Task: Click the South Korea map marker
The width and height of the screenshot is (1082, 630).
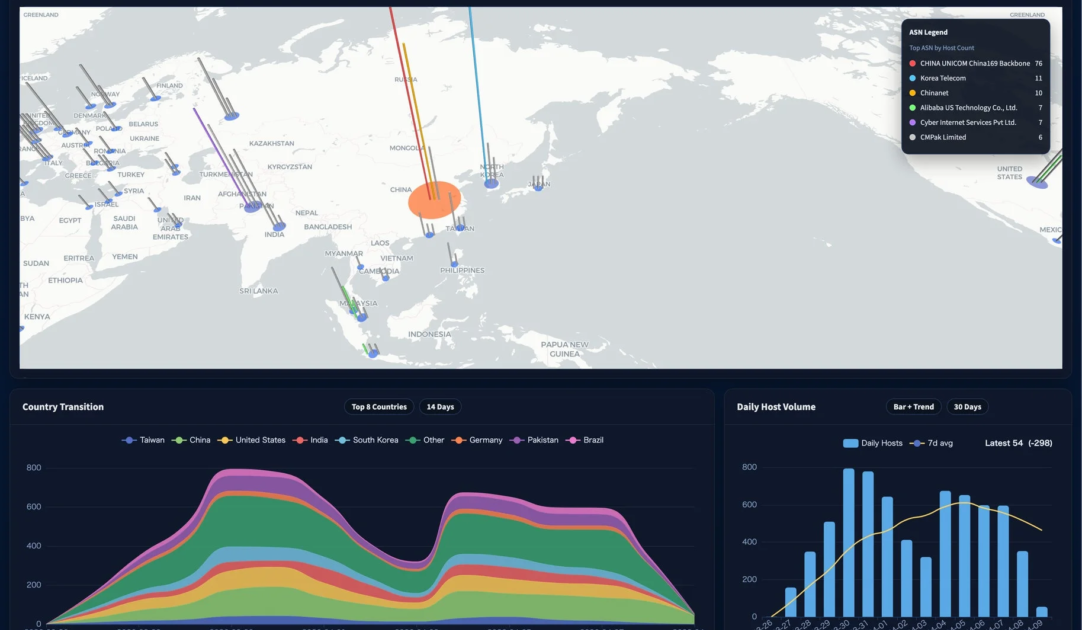Action: pos(491,183)
